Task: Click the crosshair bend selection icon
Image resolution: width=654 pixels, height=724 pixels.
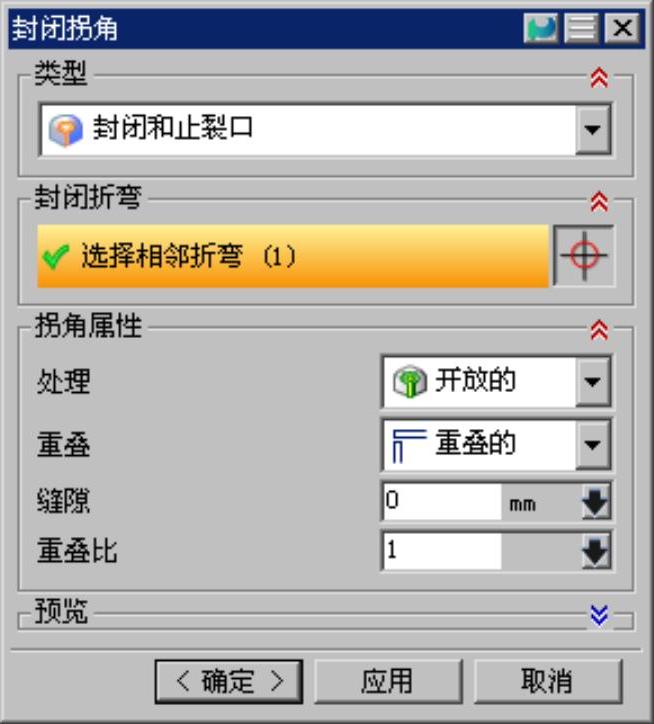Action: tap(584, 255)
